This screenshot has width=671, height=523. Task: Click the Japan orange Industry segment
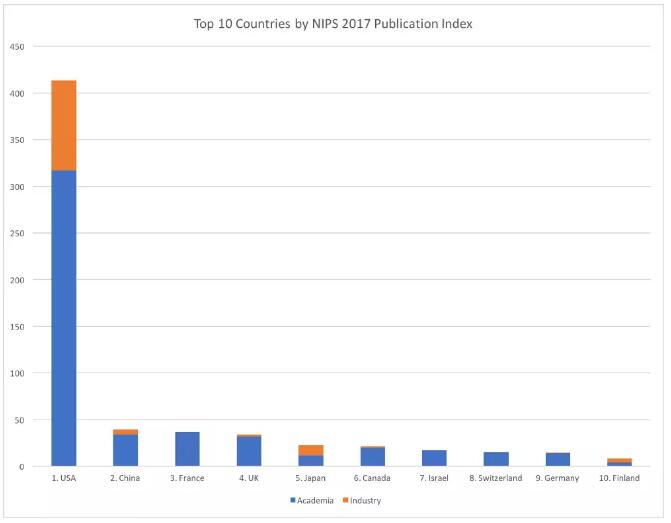click(311, 450)
